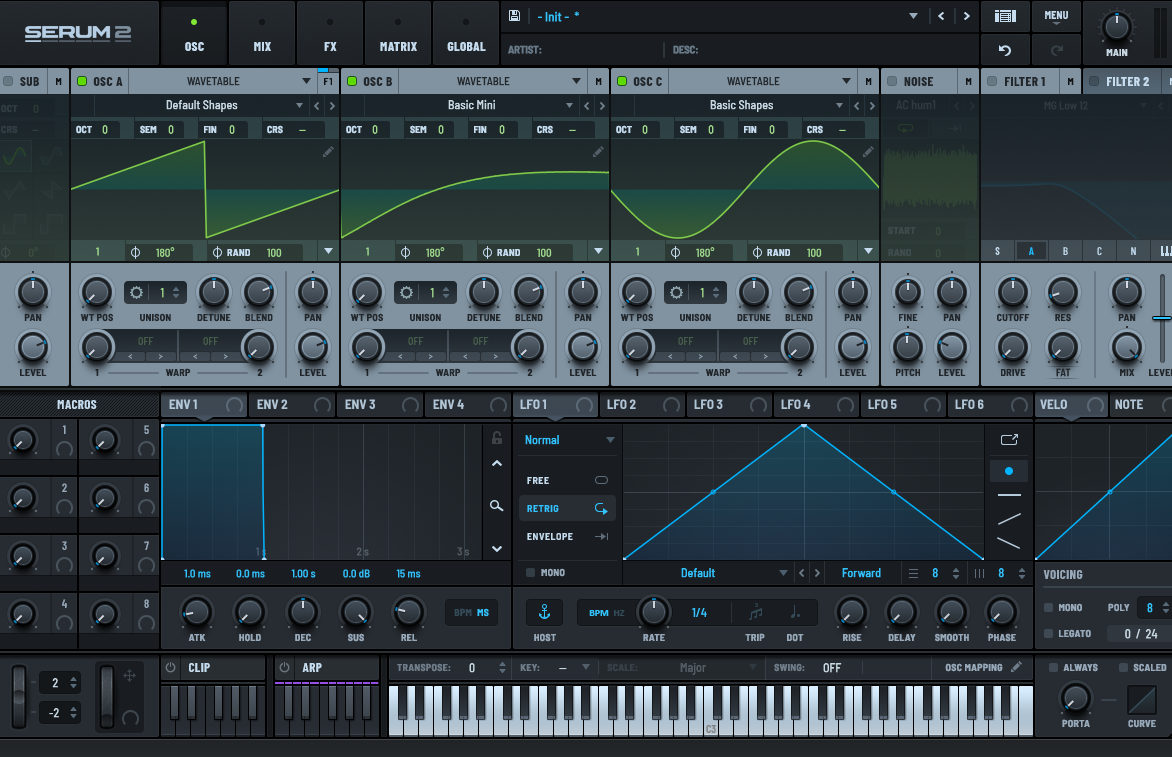The image size is (1172, 757).
Task: Enable the LEGATO checkbox in voicing
Action: 1048,633
